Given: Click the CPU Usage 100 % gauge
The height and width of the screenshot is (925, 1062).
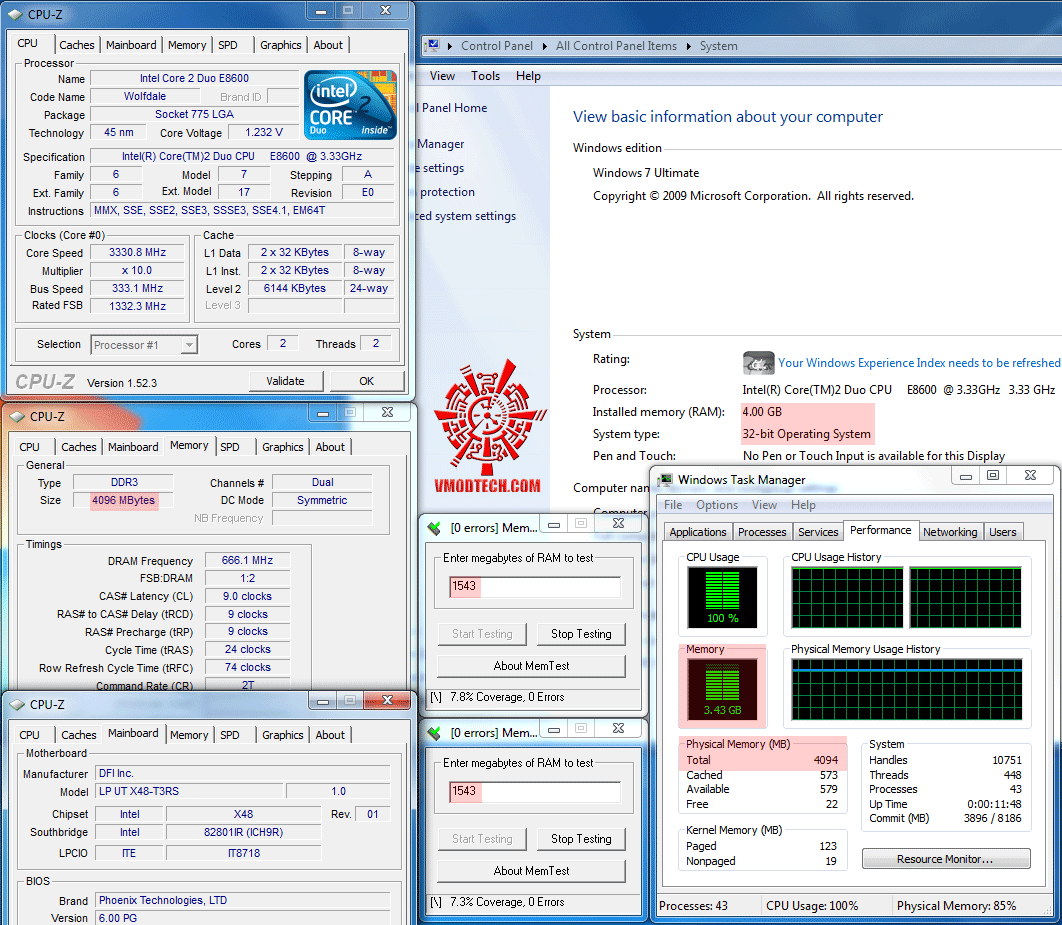Looking at the screenshot, I should (x=723, y=597).
